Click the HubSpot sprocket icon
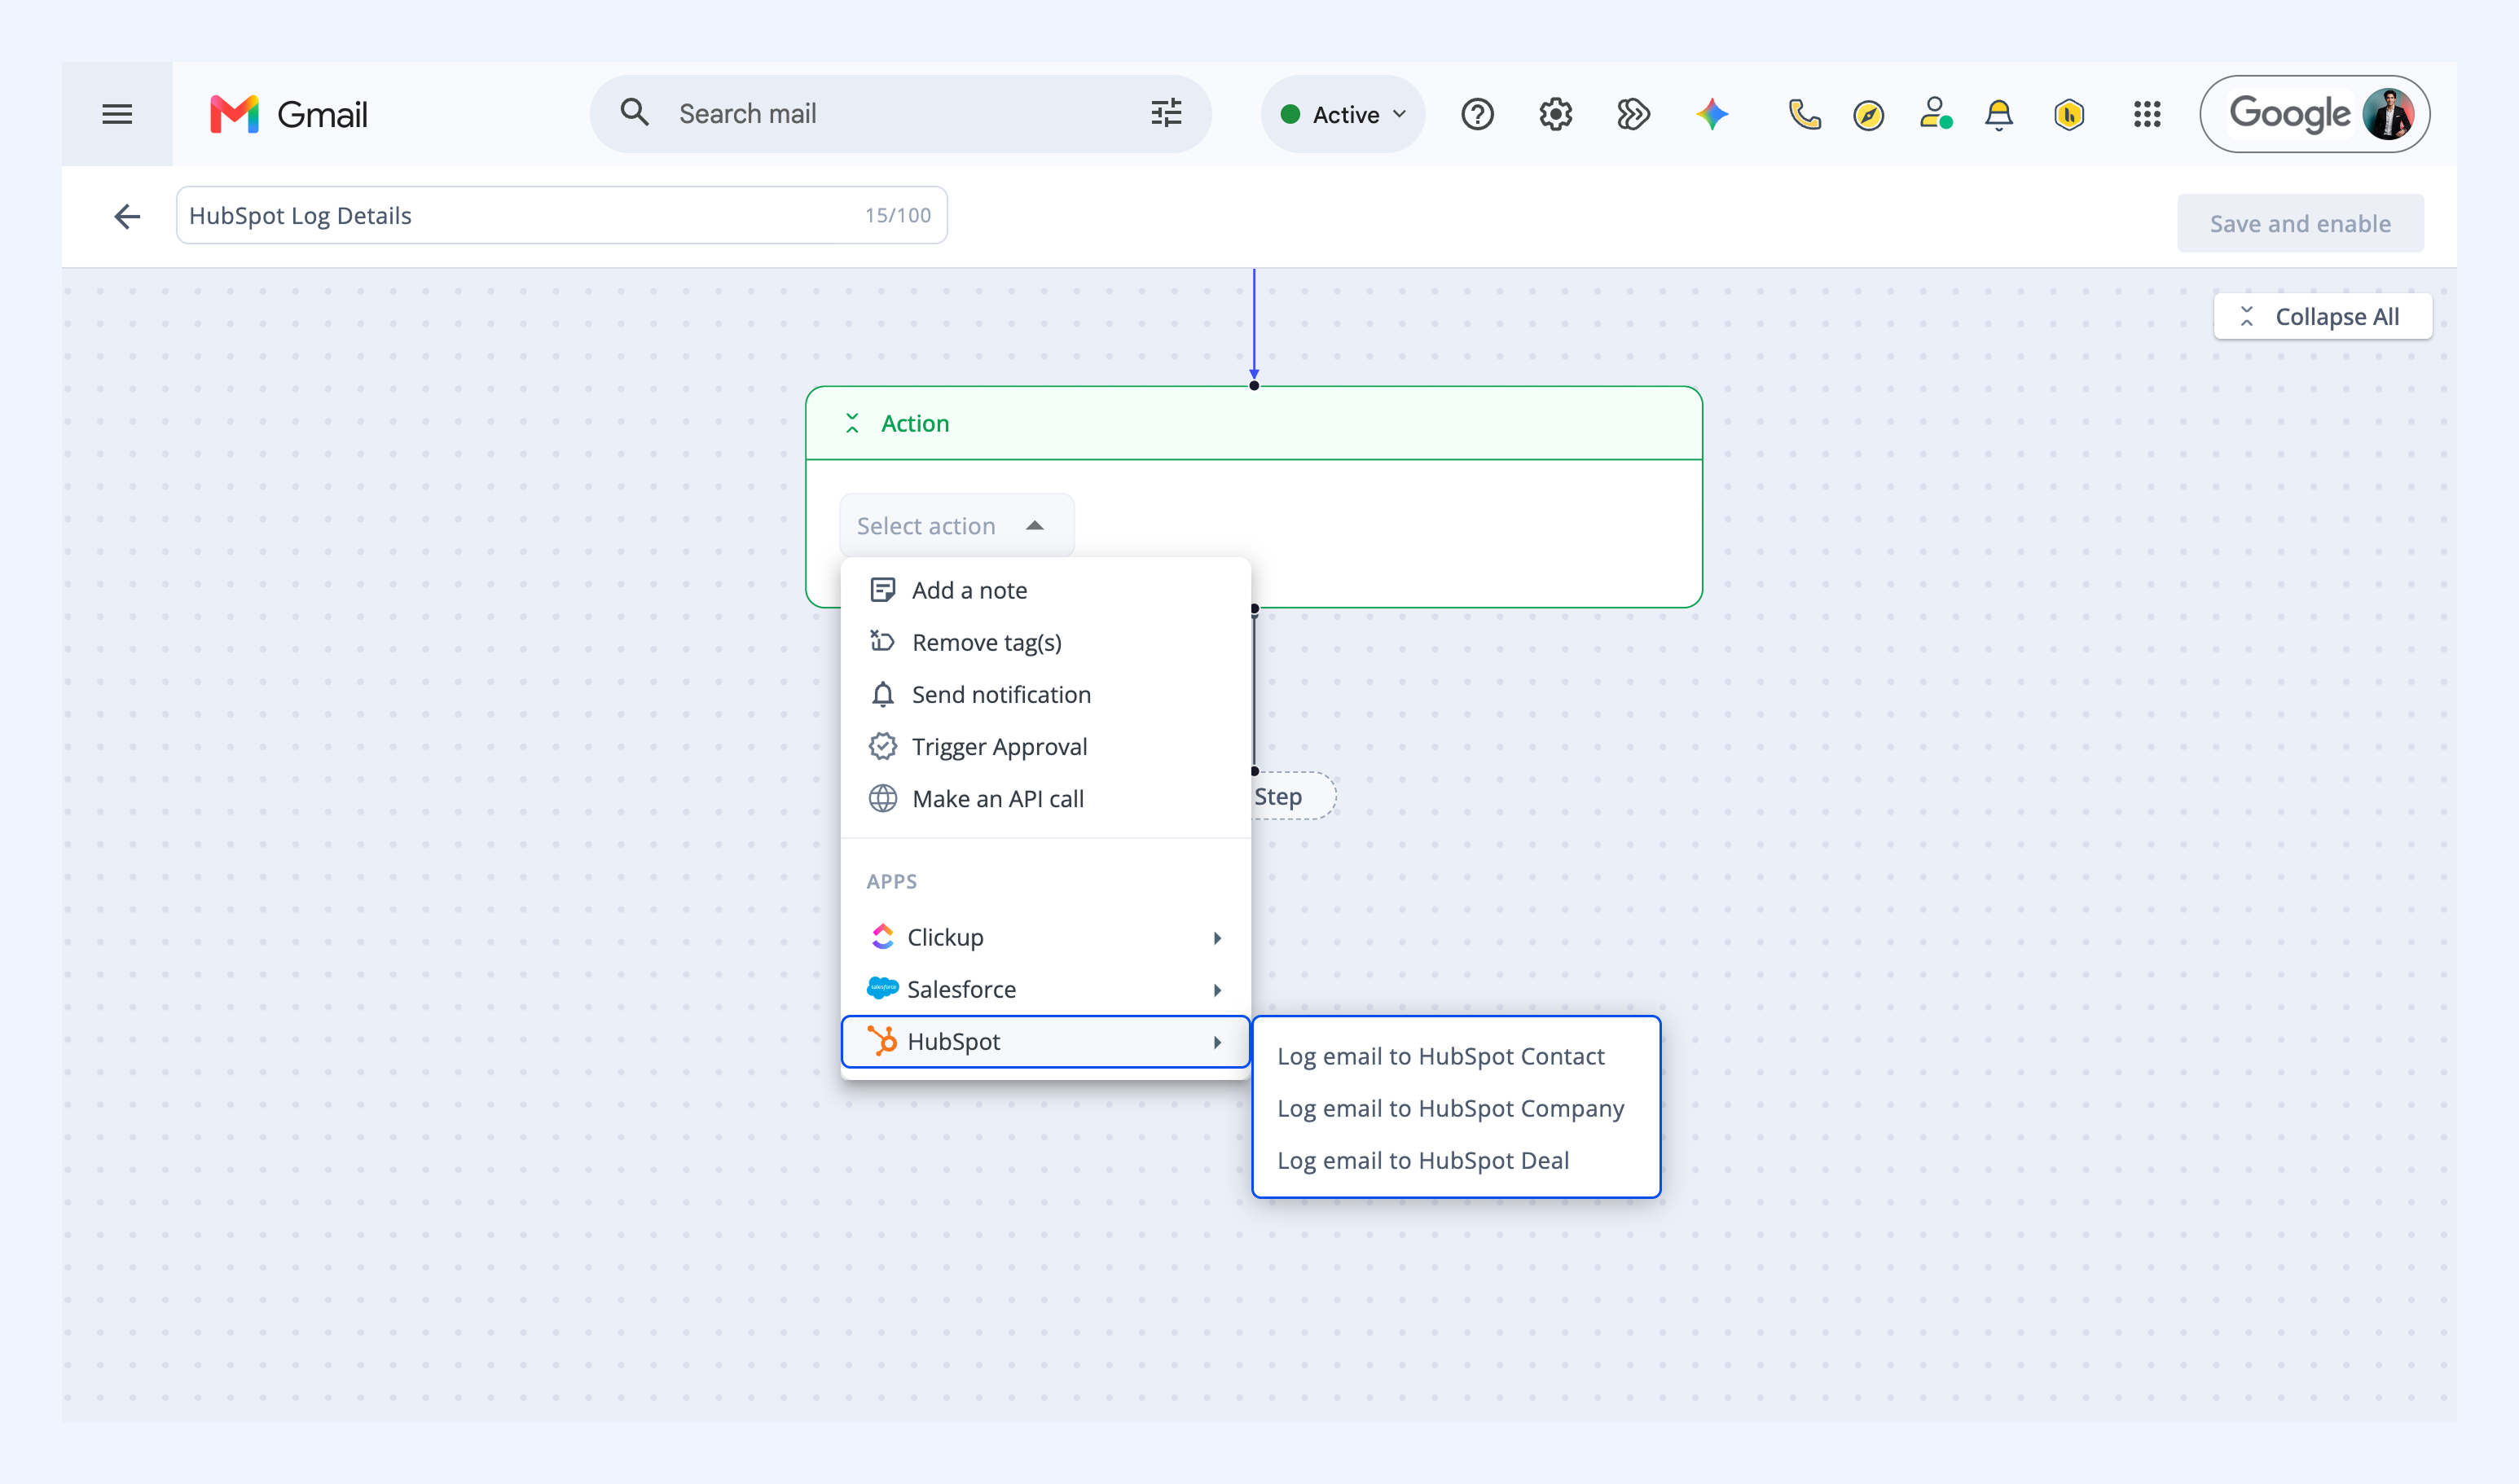The height and width of the screenshot is (1484, 2519). pos(882,1041)
